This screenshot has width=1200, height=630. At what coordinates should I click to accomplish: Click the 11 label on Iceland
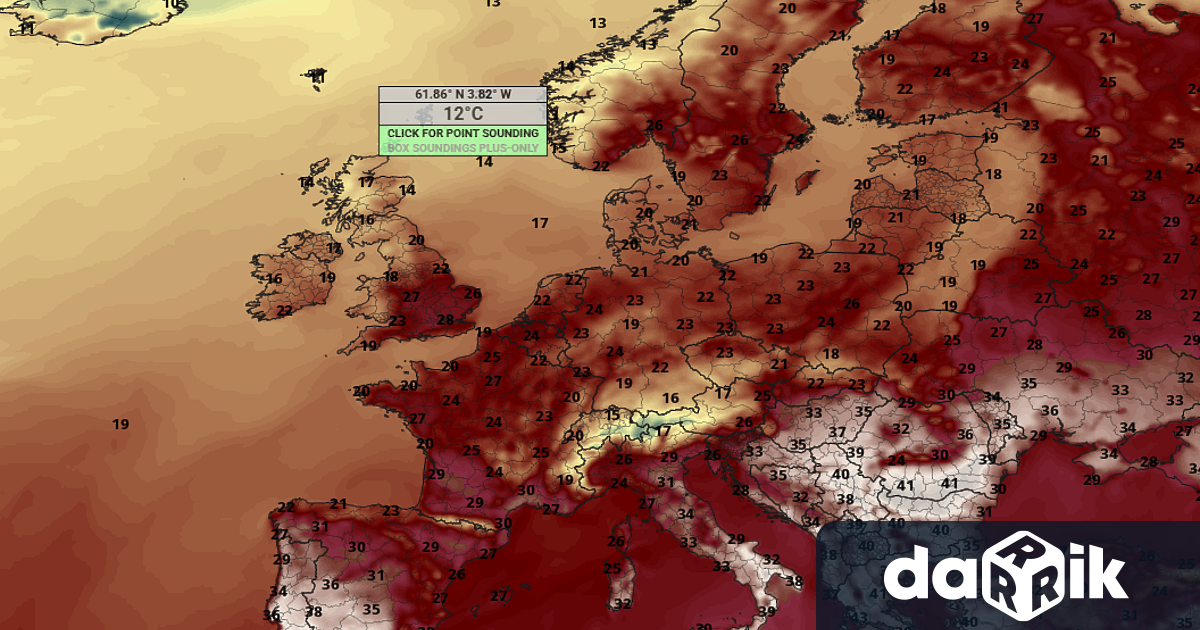27,28
